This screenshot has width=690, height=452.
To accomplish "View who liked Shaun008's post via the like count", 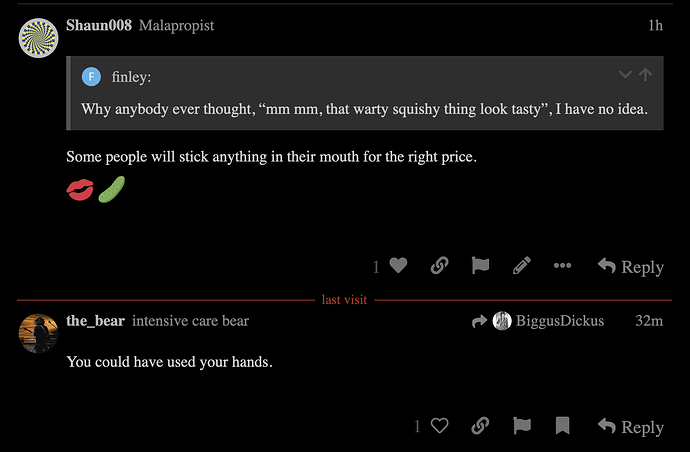I will (377, 267).
